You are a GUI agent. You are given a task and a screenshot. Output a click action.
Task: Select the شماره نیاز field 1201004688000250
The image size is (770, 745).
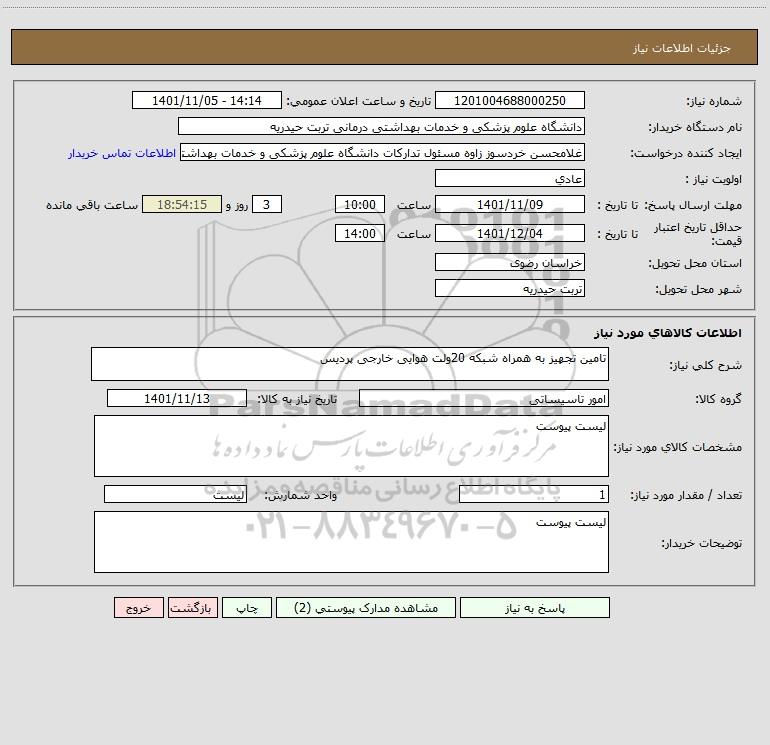(510, 100)
